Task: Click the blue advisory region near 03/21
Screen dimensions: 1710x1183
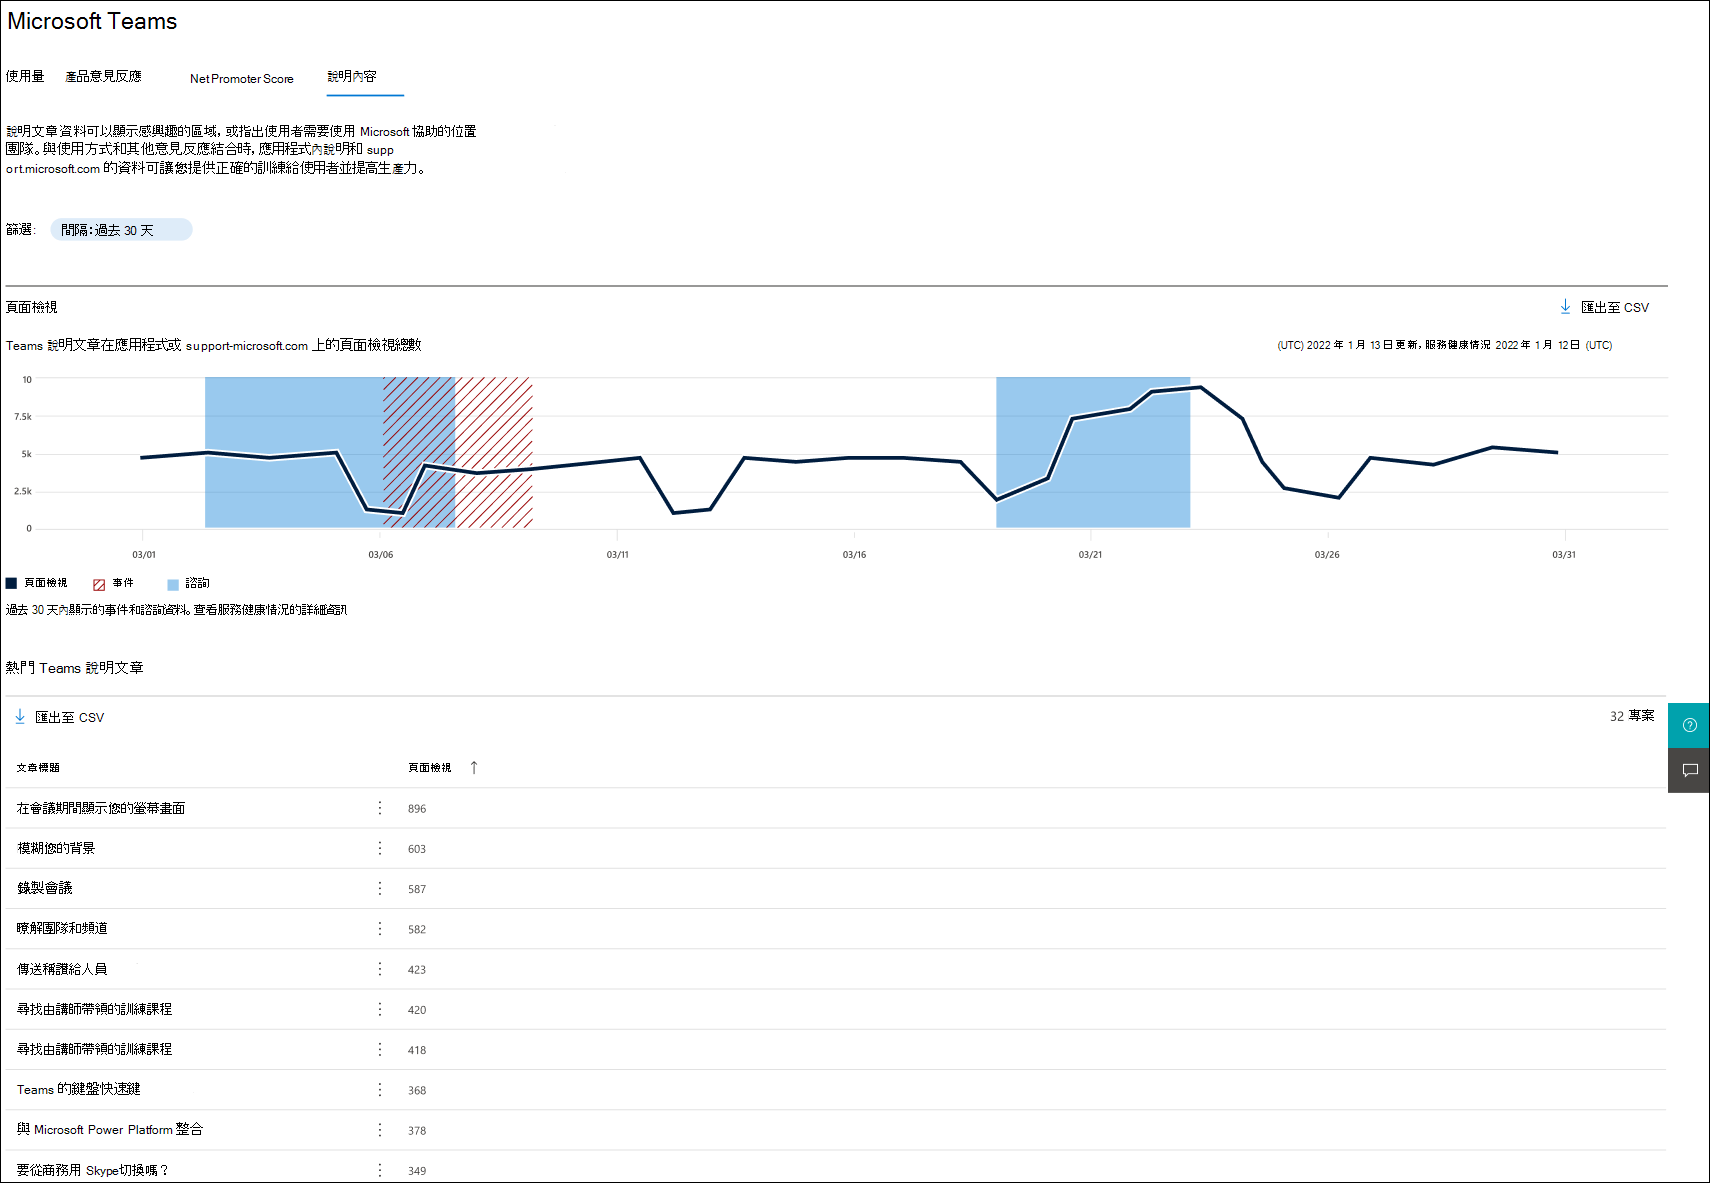Action: click(1093, 452)
